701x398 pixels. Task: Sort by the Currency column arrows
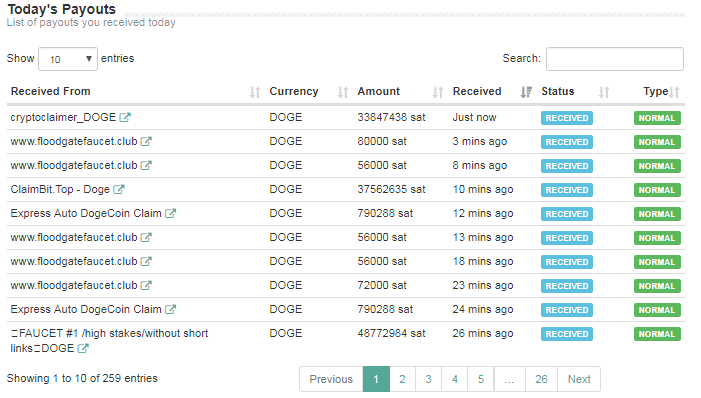pyautogui.click(x=343, y=92)
